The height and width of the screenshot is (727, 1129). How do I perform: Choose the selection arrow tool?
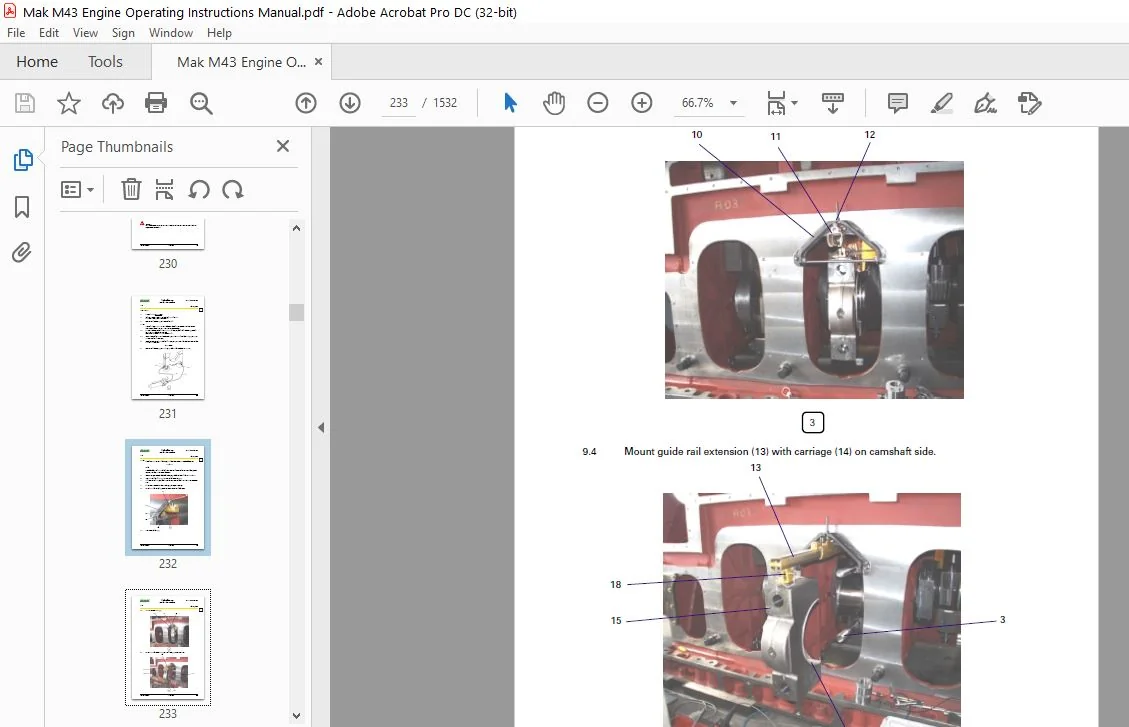[x=510, y=103]
